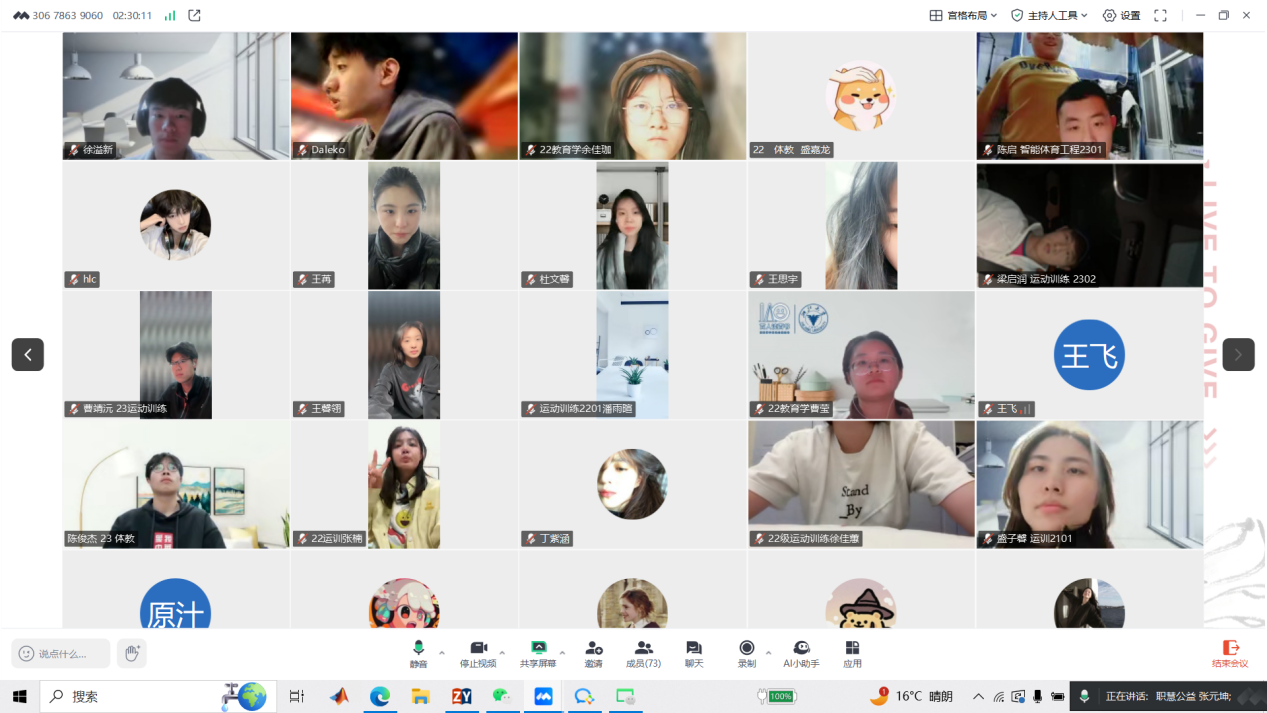Open the 主持人工具 host tools menu
1267x713 pixels.
[1049, 15]
